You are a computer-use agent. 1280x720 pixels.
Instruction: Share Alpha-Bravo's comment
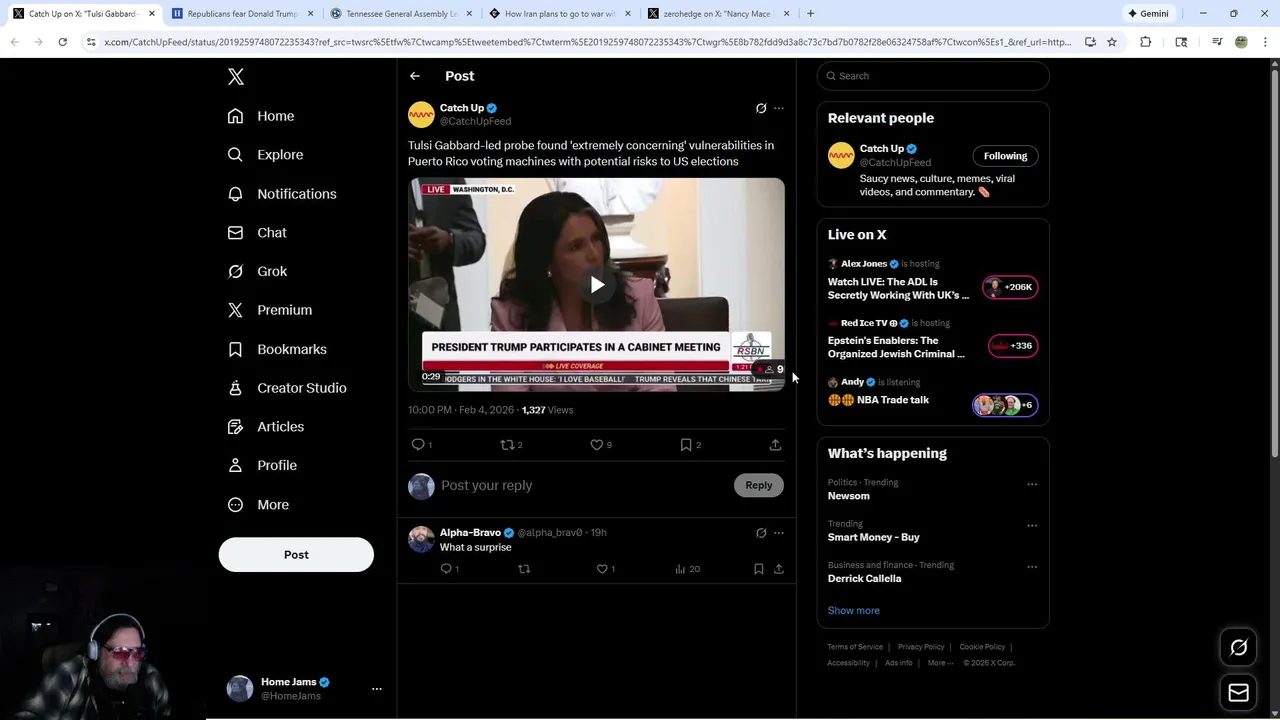(779, 569)
